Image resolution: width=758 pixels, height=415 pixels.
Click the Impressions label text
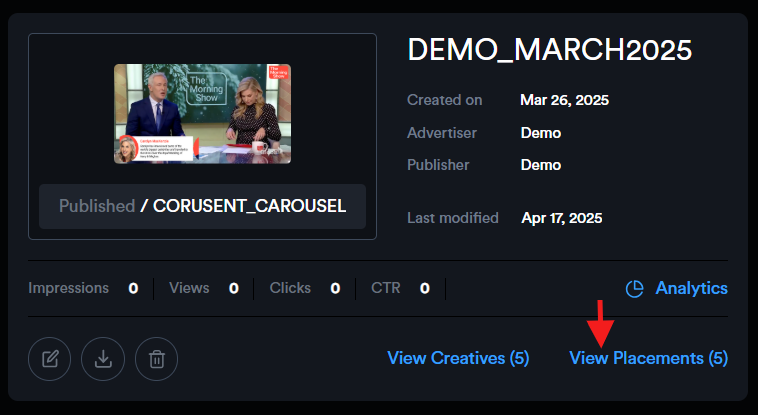[68, 288]
